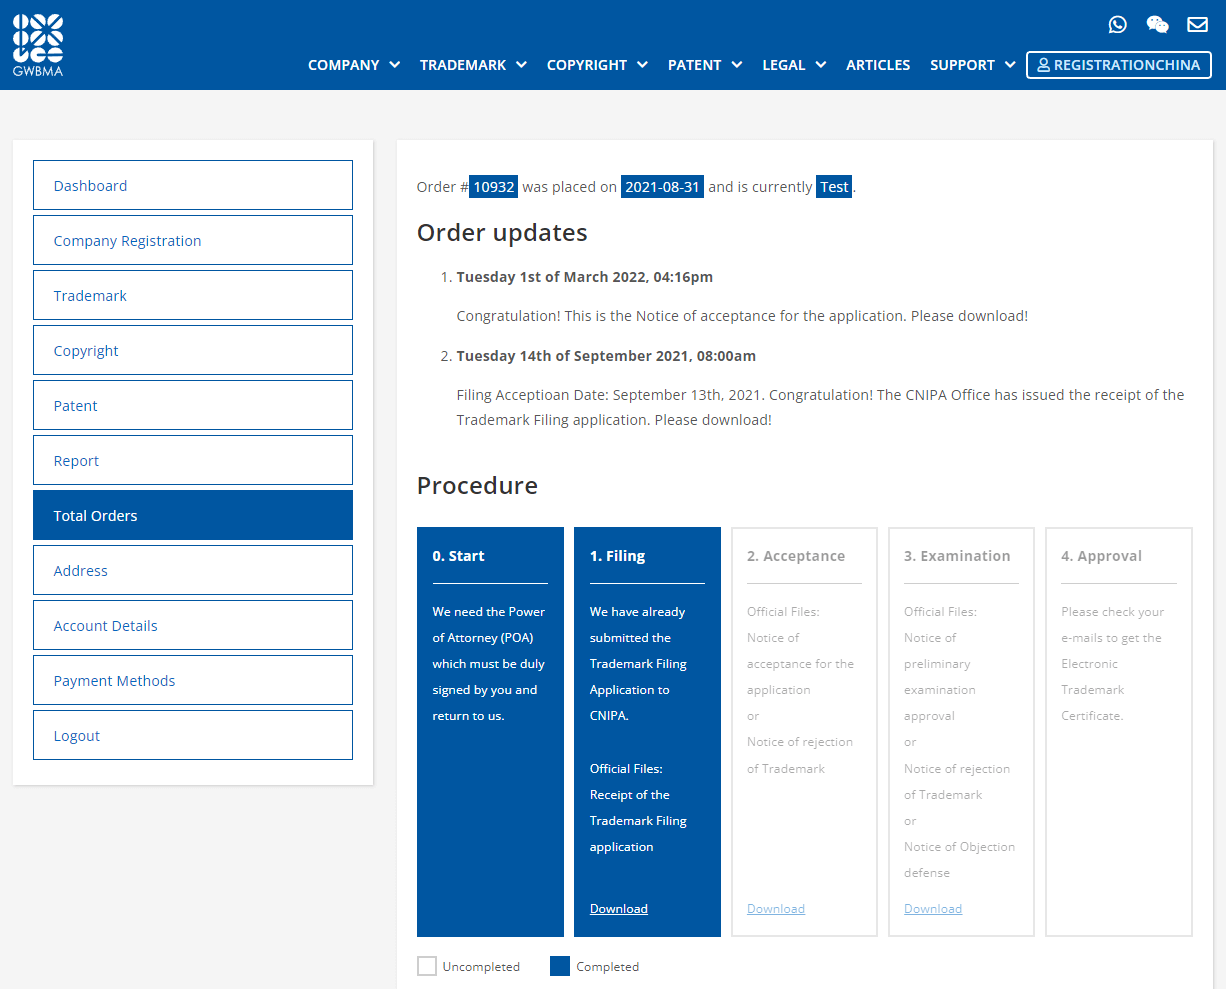Image resolution: width=1226 pixels, height=989 pixels.
Task: Click the user icon in REGISTRATIONCHINA button
Action: point(1044,65)
